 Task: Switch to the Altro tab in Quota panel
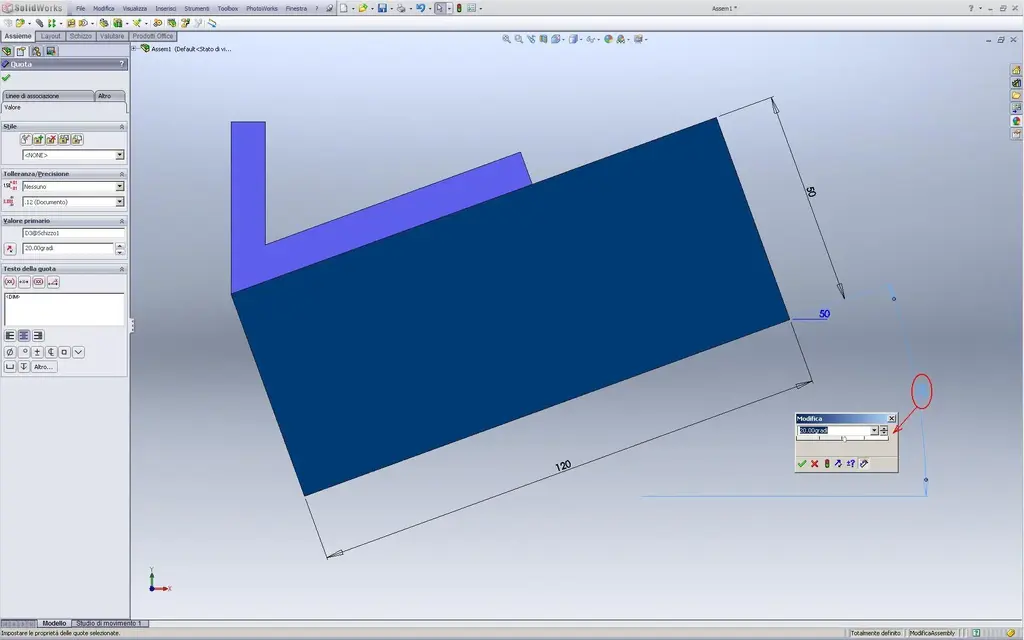(x=110, y=96)
